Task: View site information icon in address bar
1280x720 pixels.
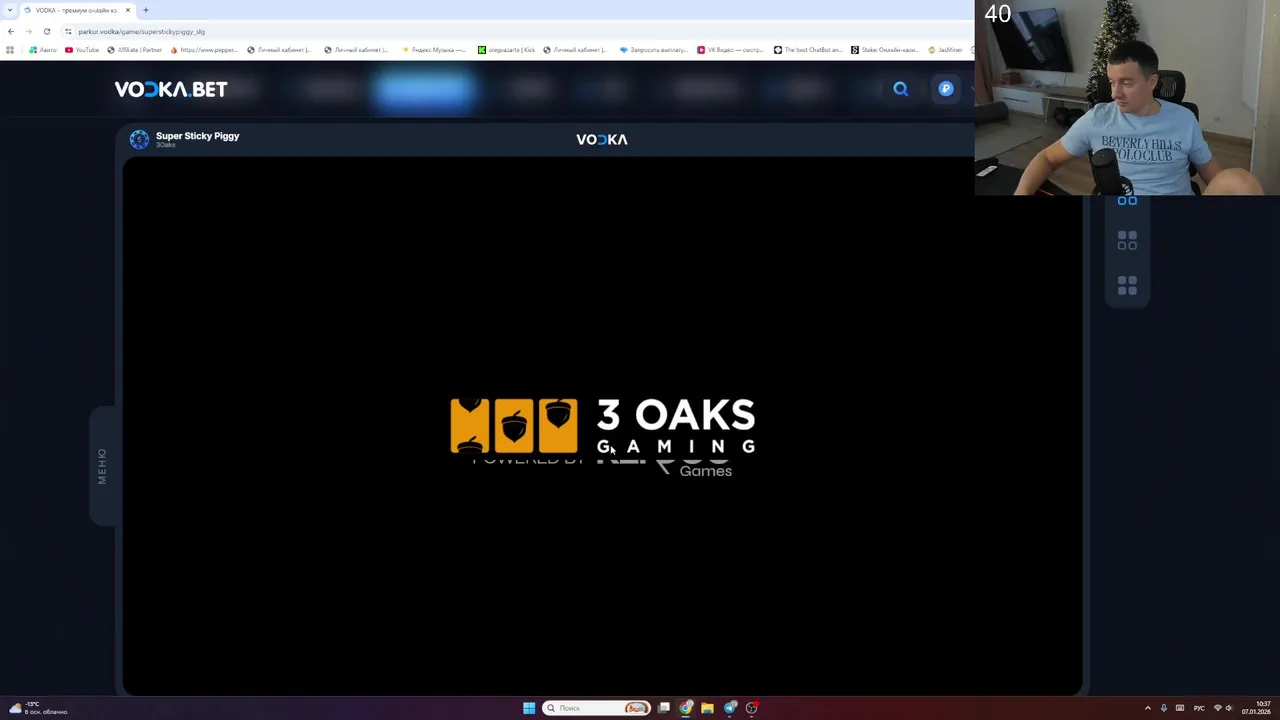Action: 68,31
